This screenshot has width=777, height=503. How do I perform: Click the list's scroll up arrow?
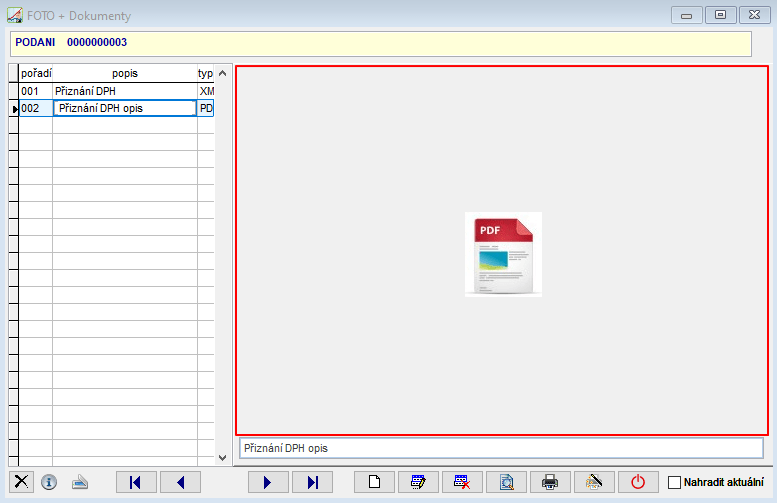tap(222, 73)
